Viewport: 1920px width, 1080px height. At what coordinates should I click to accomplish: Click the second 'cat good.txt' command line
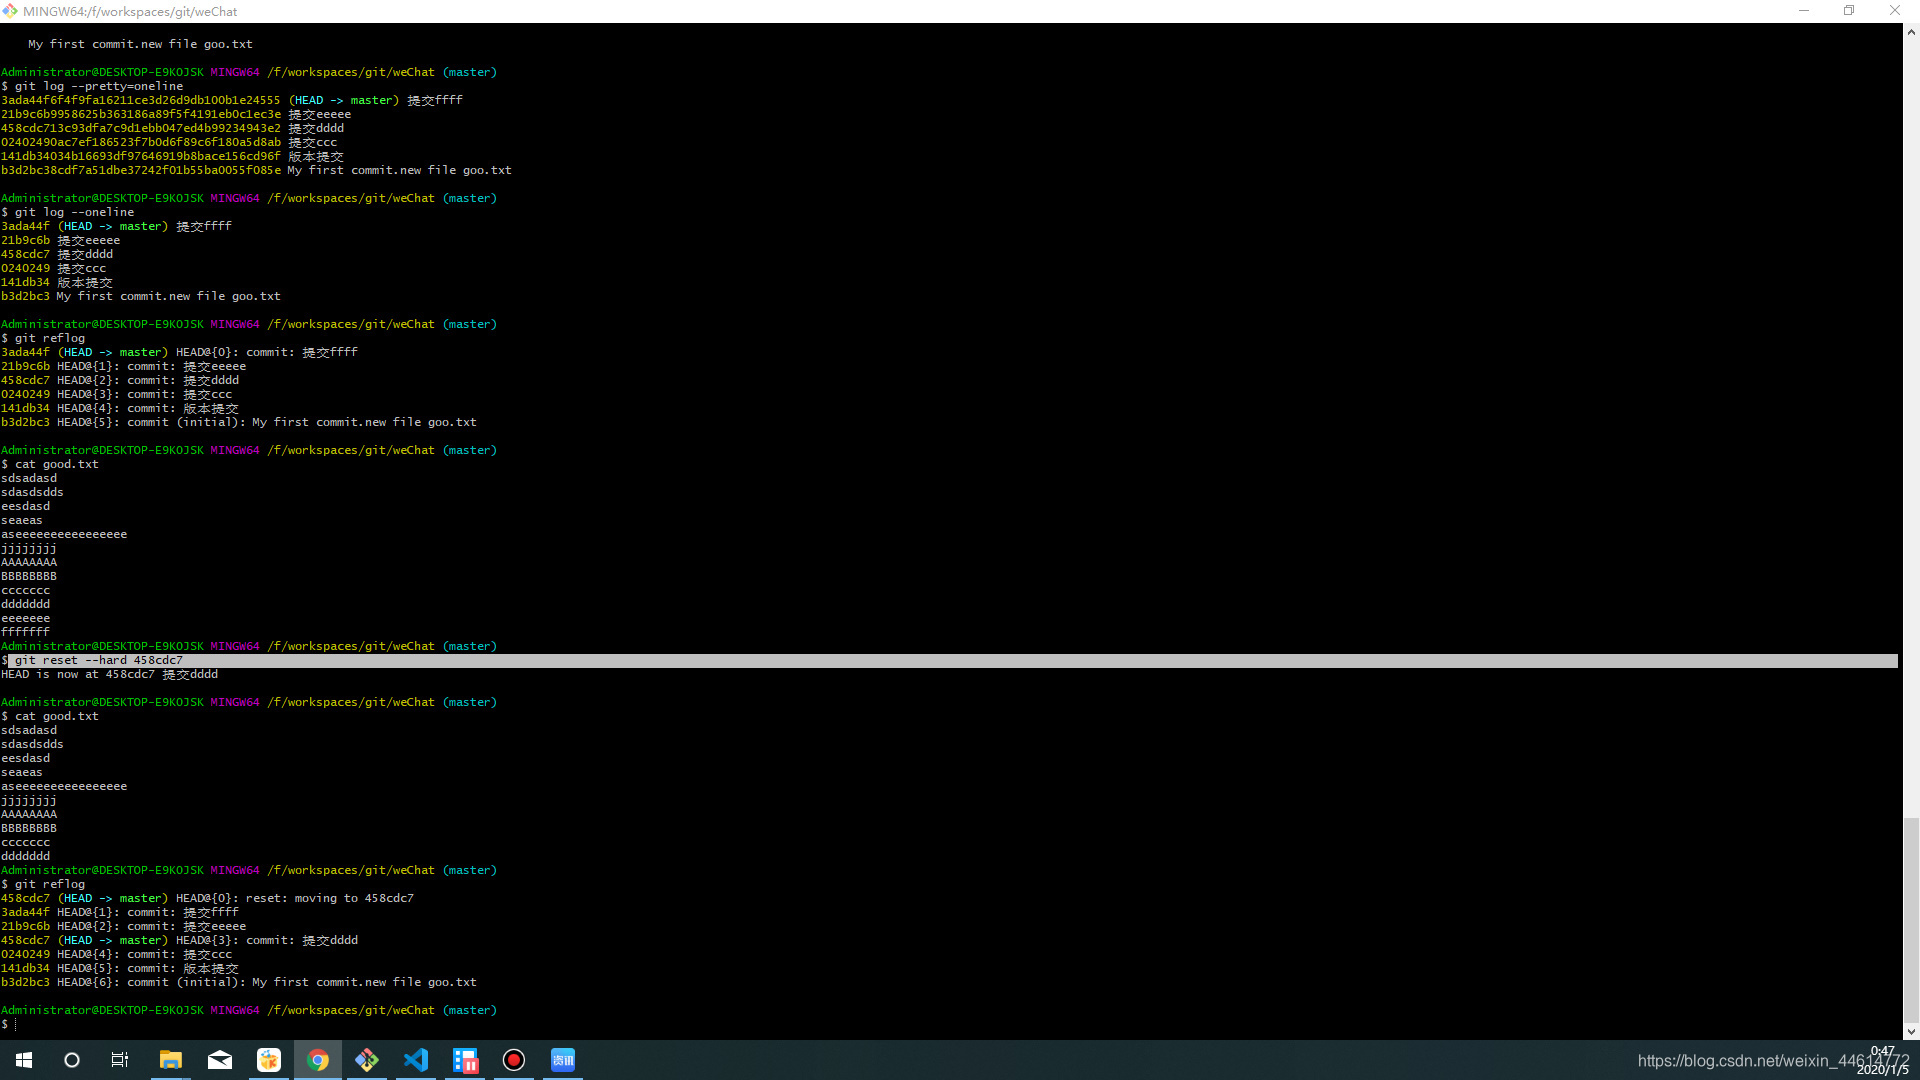pyautogui.click(x=50, y=716)
